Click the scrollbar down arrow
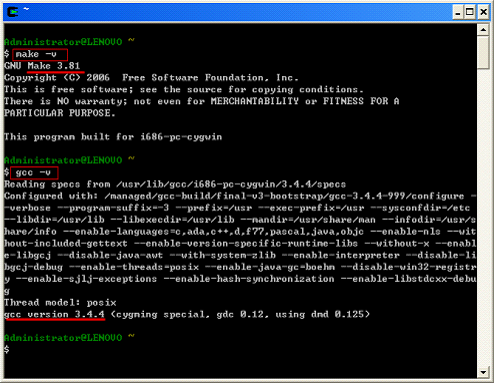The width and height of the screenshot is (494, 383). pyautogui.click(x=483, y=372)
